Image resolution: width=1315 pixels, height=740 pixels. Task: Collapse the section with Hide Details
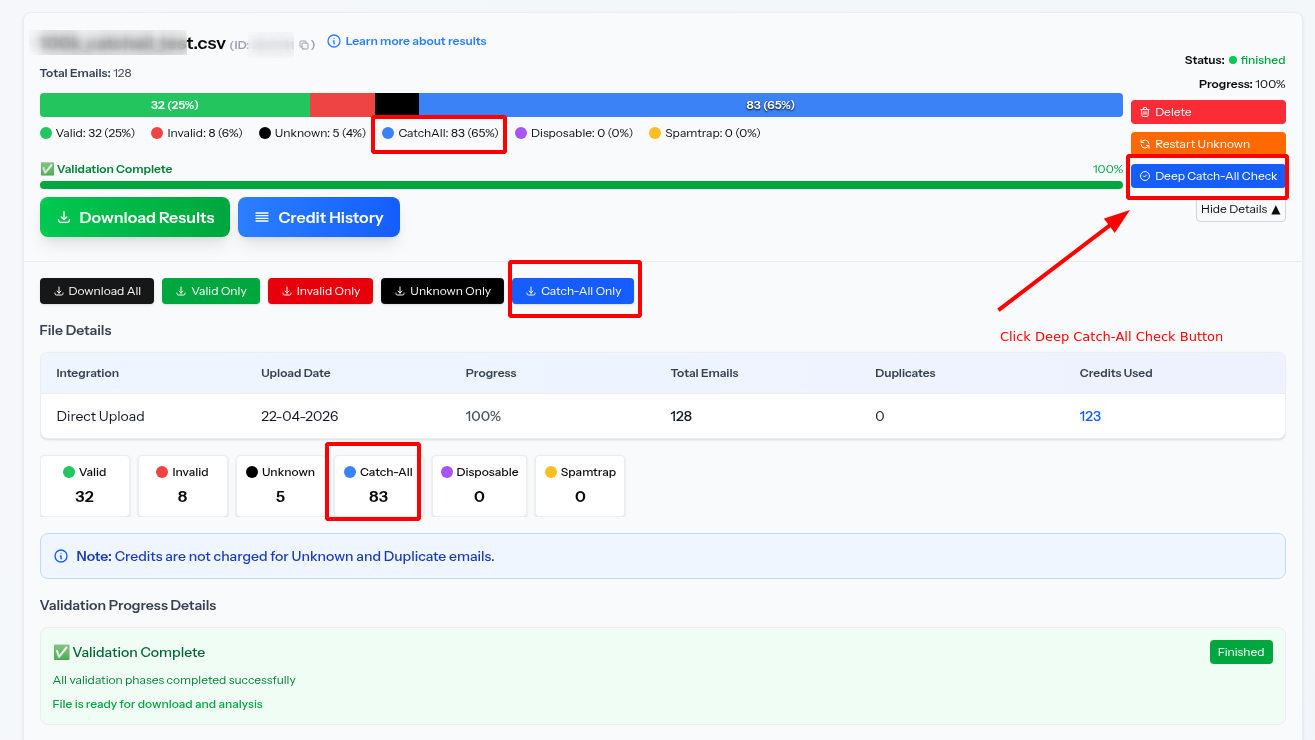pyautogui.click(x=1241, y=209)
